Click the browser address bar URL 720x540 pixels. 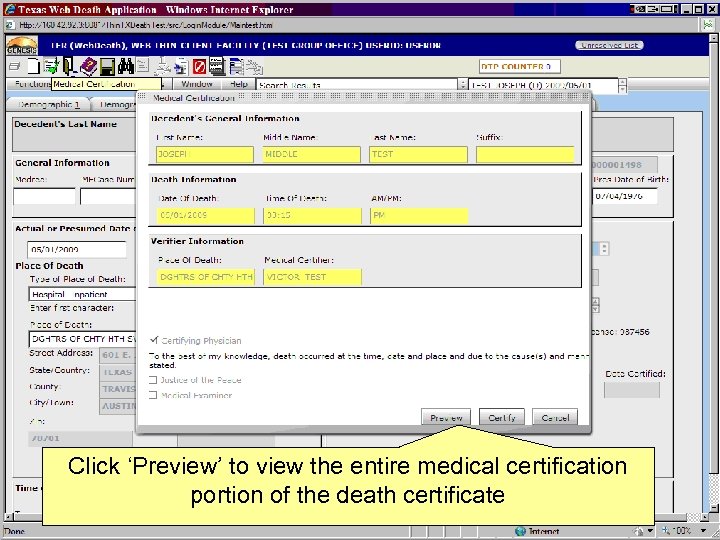146,25
